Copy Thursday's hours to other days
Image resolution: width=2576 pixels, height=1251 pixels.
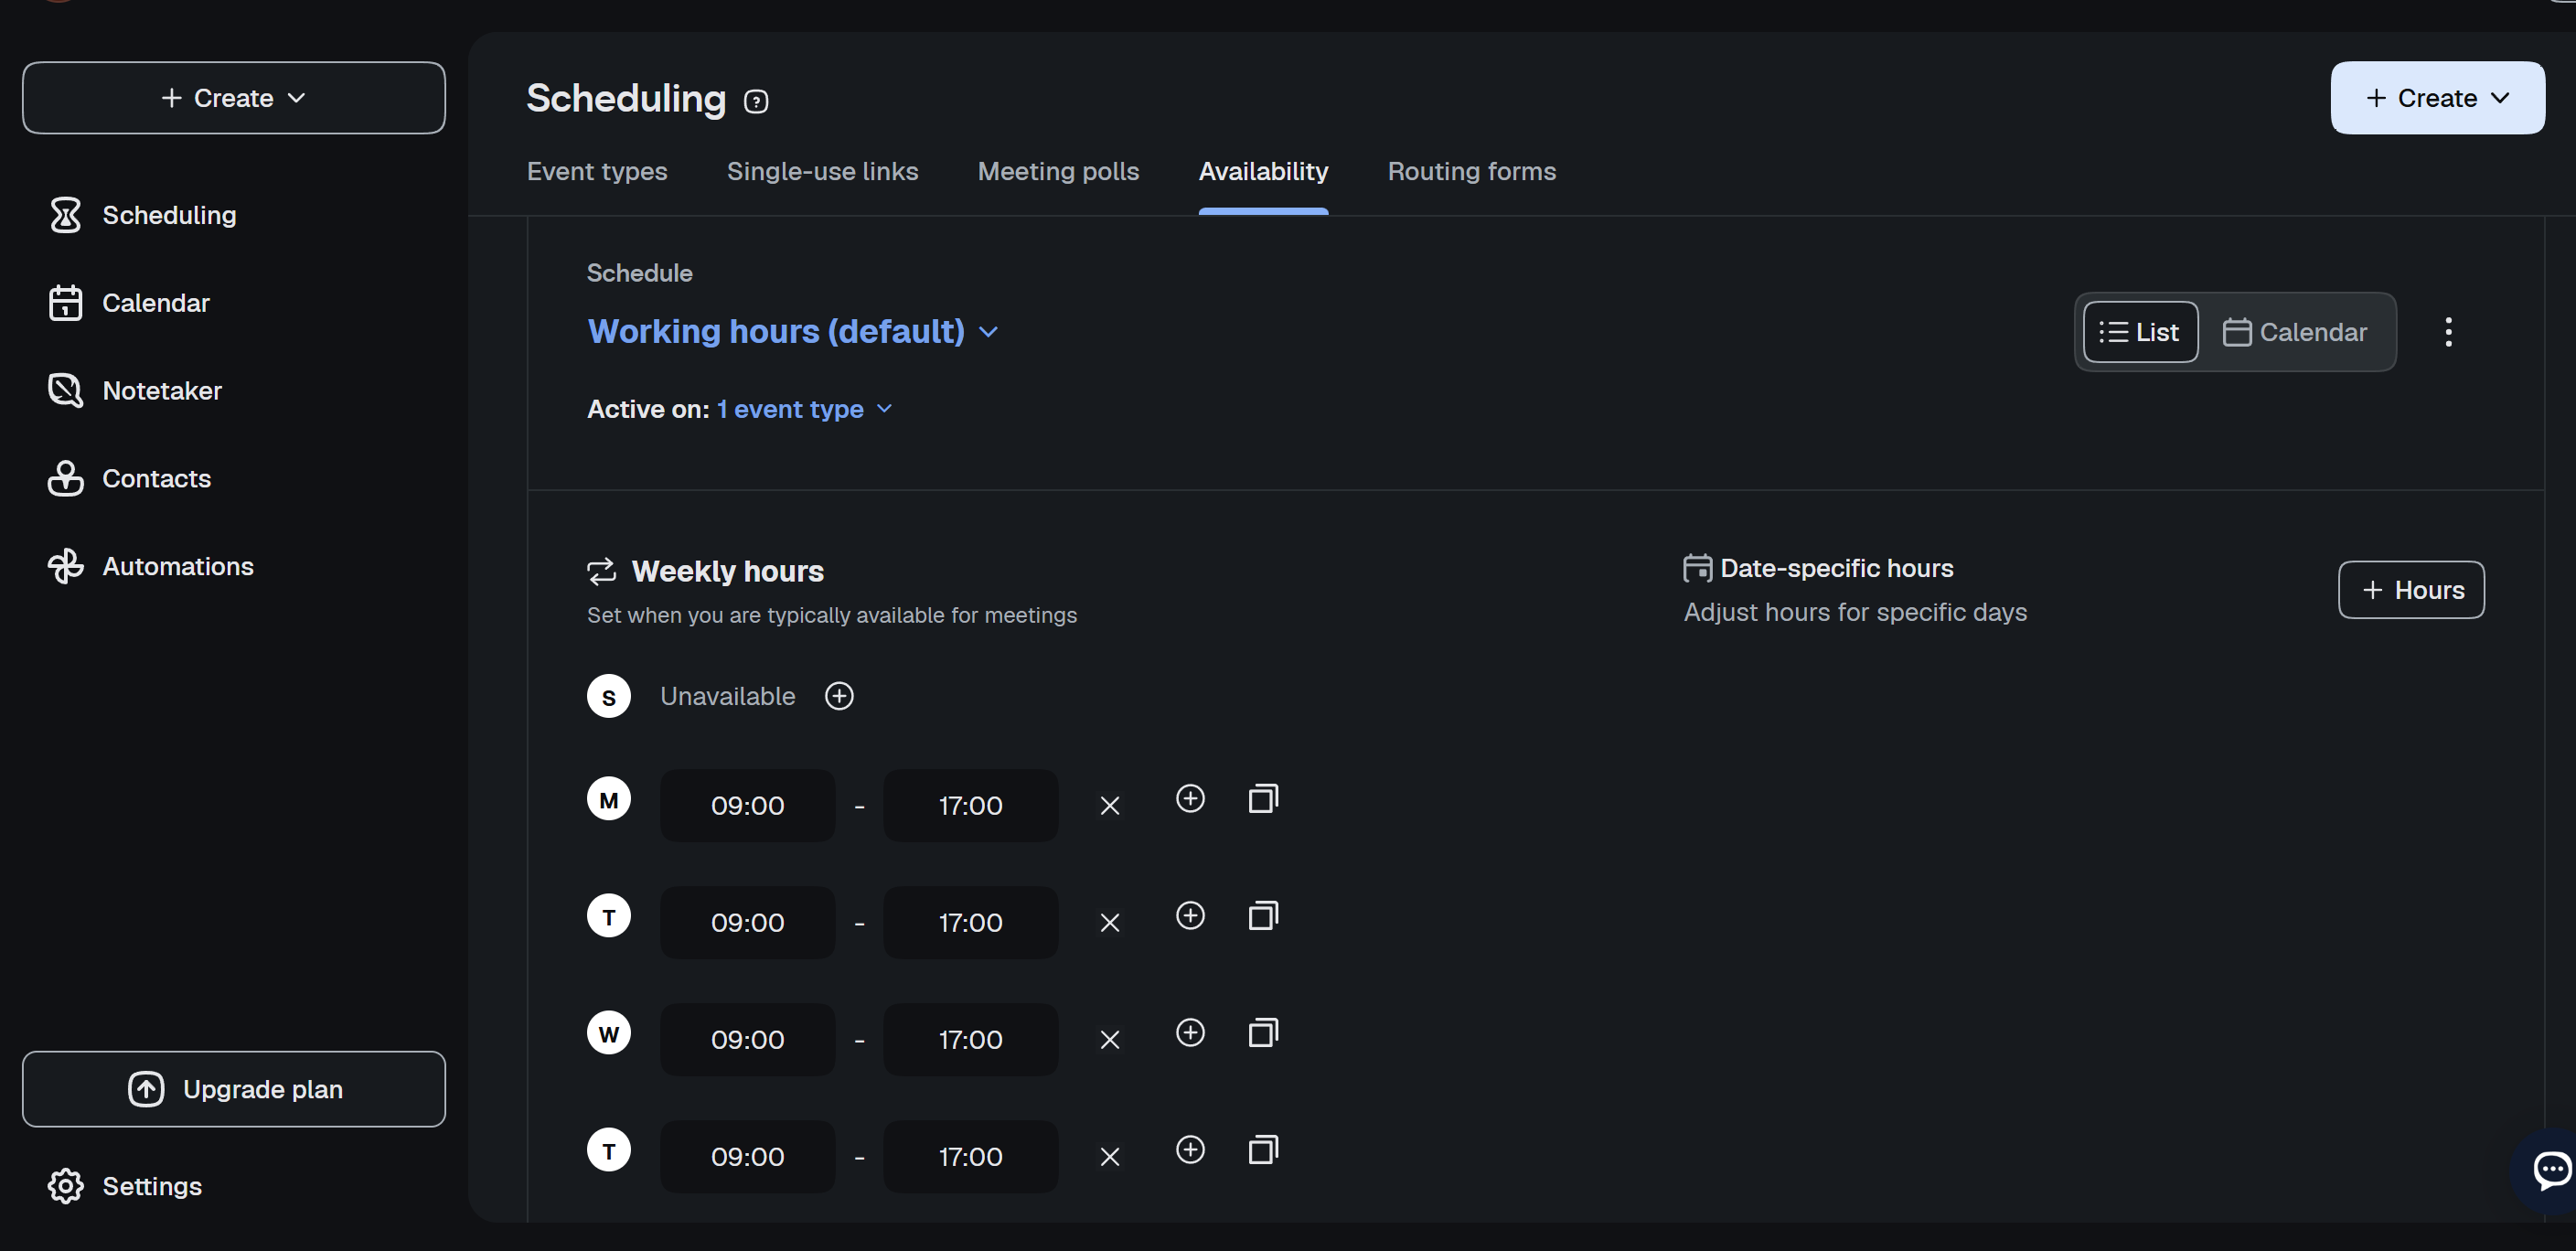(x=1263, y=1149)
